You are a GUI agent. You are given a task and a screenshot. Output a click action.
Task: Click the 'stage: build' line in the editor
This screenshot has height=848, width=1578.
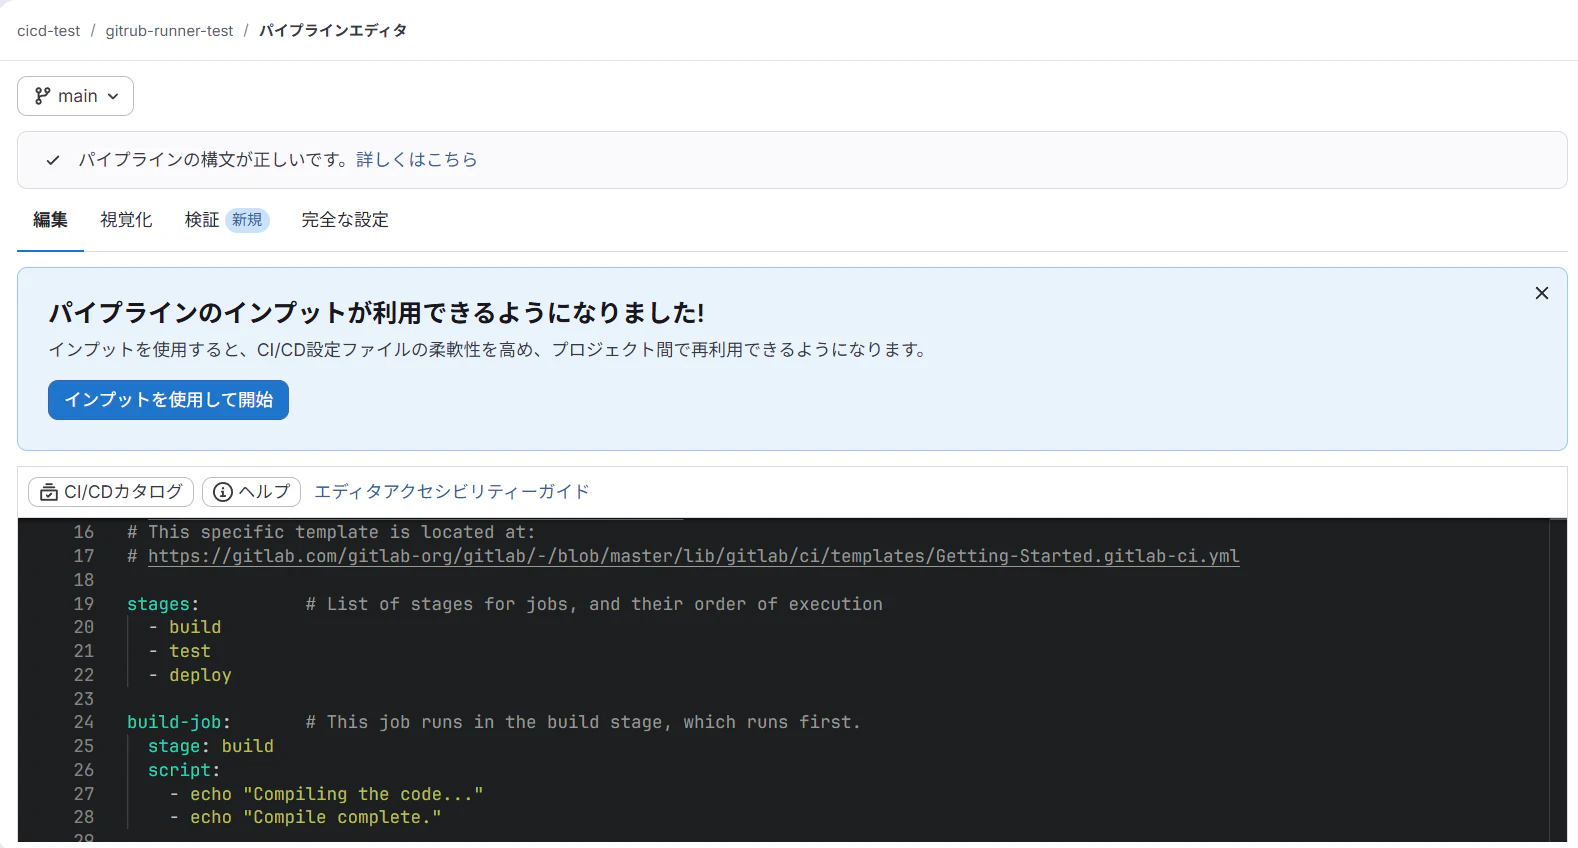coord(211,746)
